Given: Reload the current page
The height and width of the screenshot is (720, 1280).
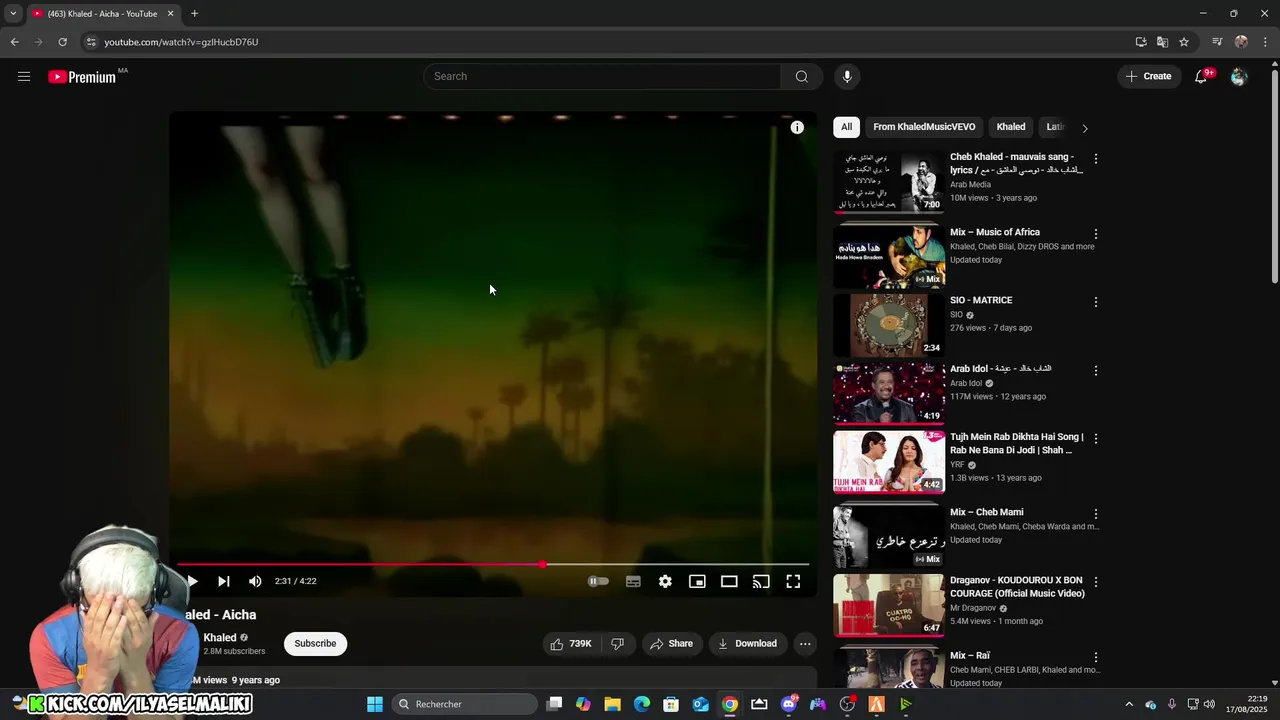Looking at the screenshot, I should [62, 42].
